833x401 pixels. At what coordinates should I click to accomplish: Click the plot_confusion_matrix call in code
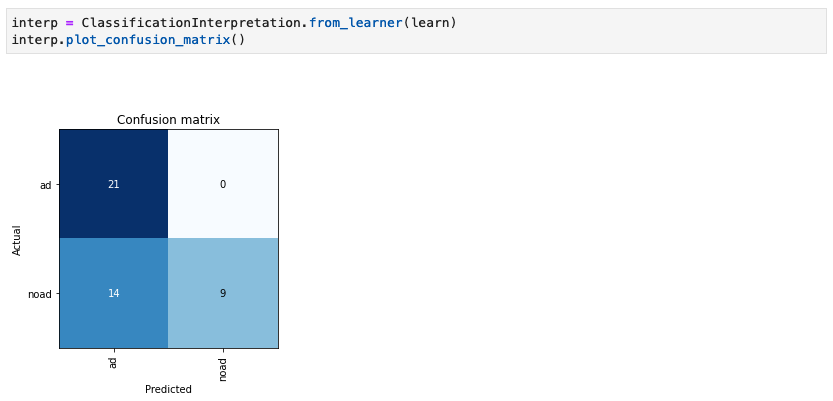click(x=148, y=40)
